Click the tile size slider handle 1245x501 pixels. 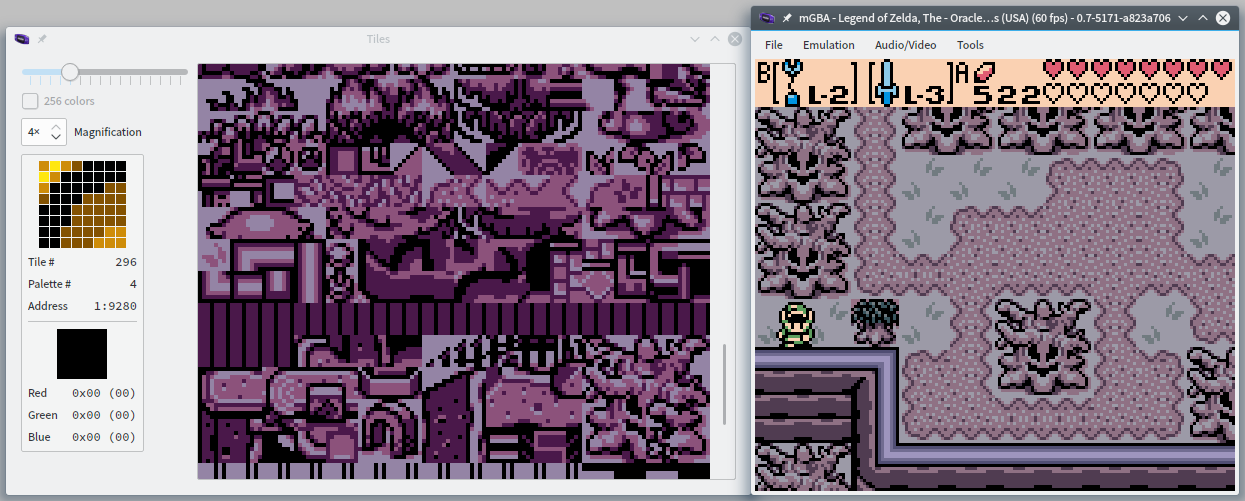[69, 72]
